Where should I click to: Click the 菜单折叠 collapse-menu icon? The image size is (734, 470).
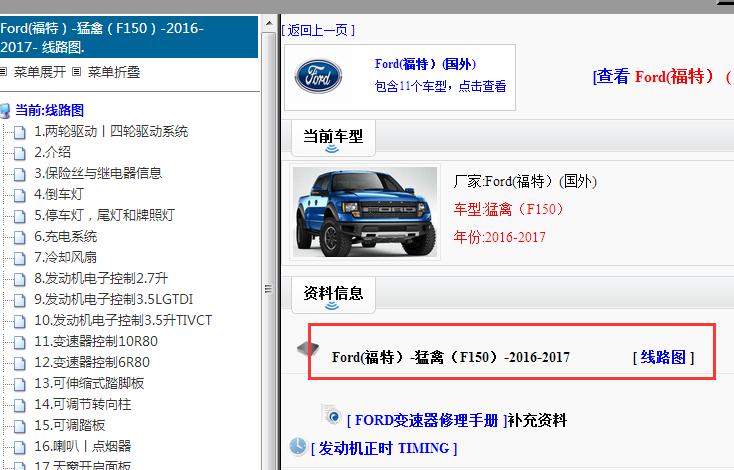coord(76,72)
